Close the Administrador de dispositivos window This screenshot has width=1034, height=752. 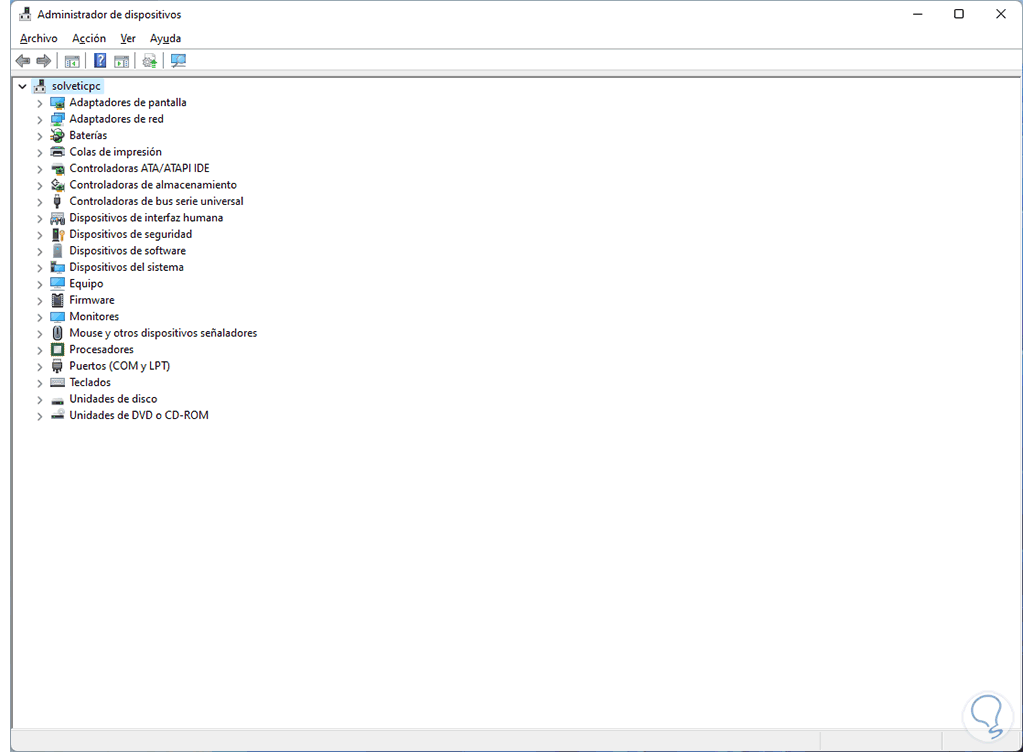point(1000,14)
